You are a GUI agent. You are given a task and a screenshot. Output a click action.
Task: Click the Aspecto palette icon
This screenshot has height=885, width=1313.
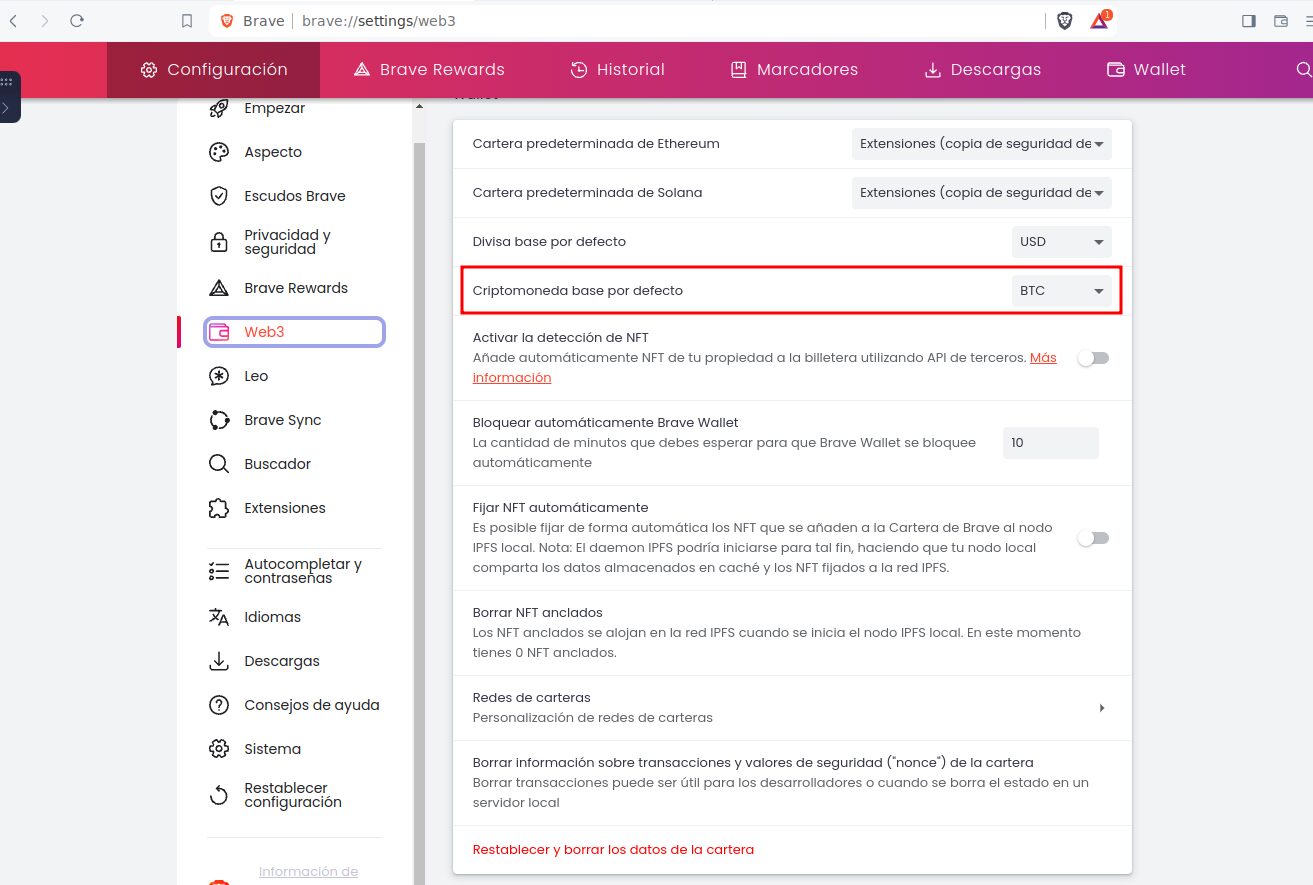[x=219, y=152]
